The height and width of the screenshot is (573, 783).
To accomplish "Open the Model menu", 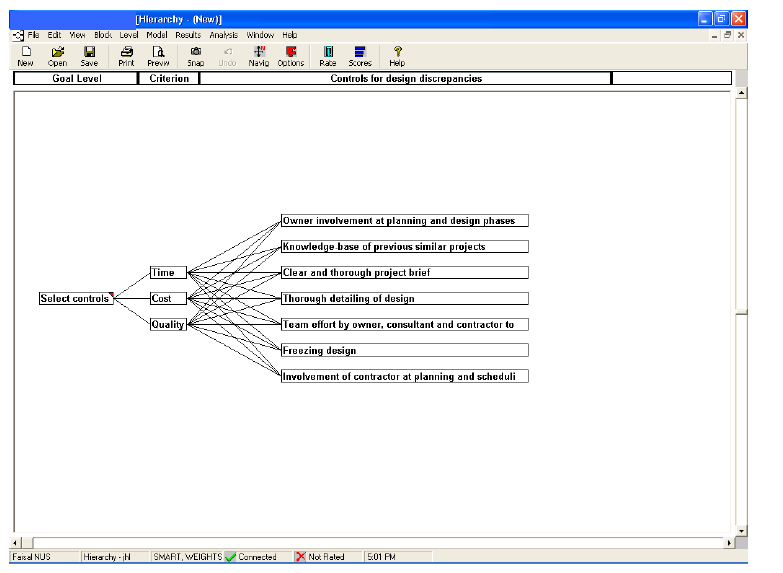I will pyautogui.click(x=157, y=35).
